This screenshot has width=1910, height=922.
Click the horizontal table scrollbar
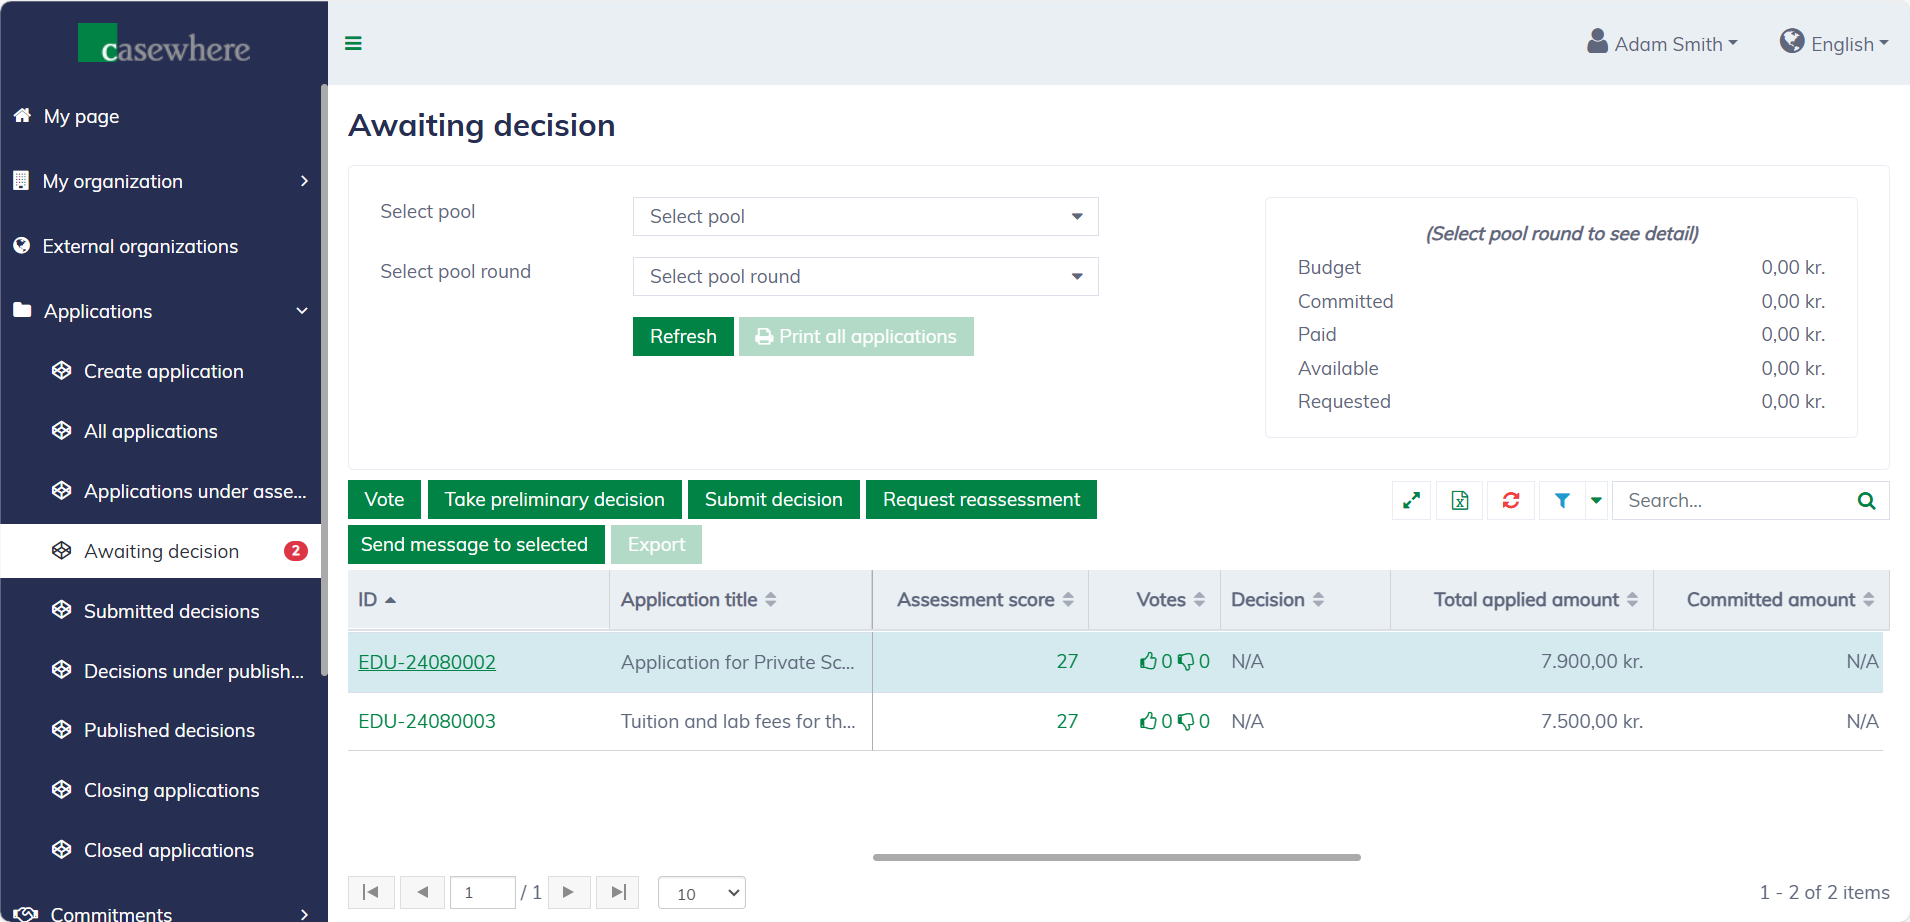coord(1116,857)
